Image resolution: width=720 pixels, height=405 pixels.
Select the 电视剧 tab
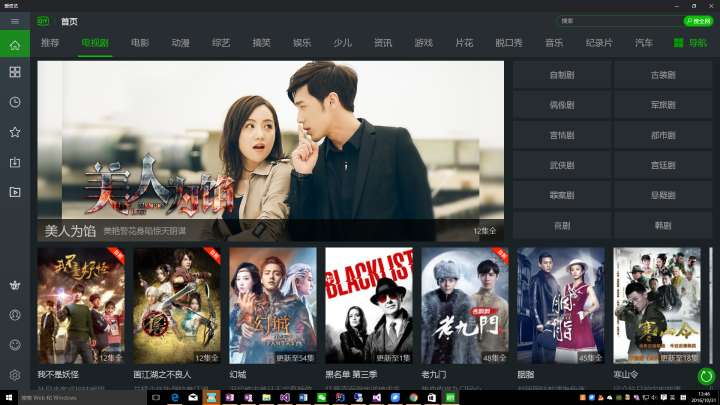(95, 43)
